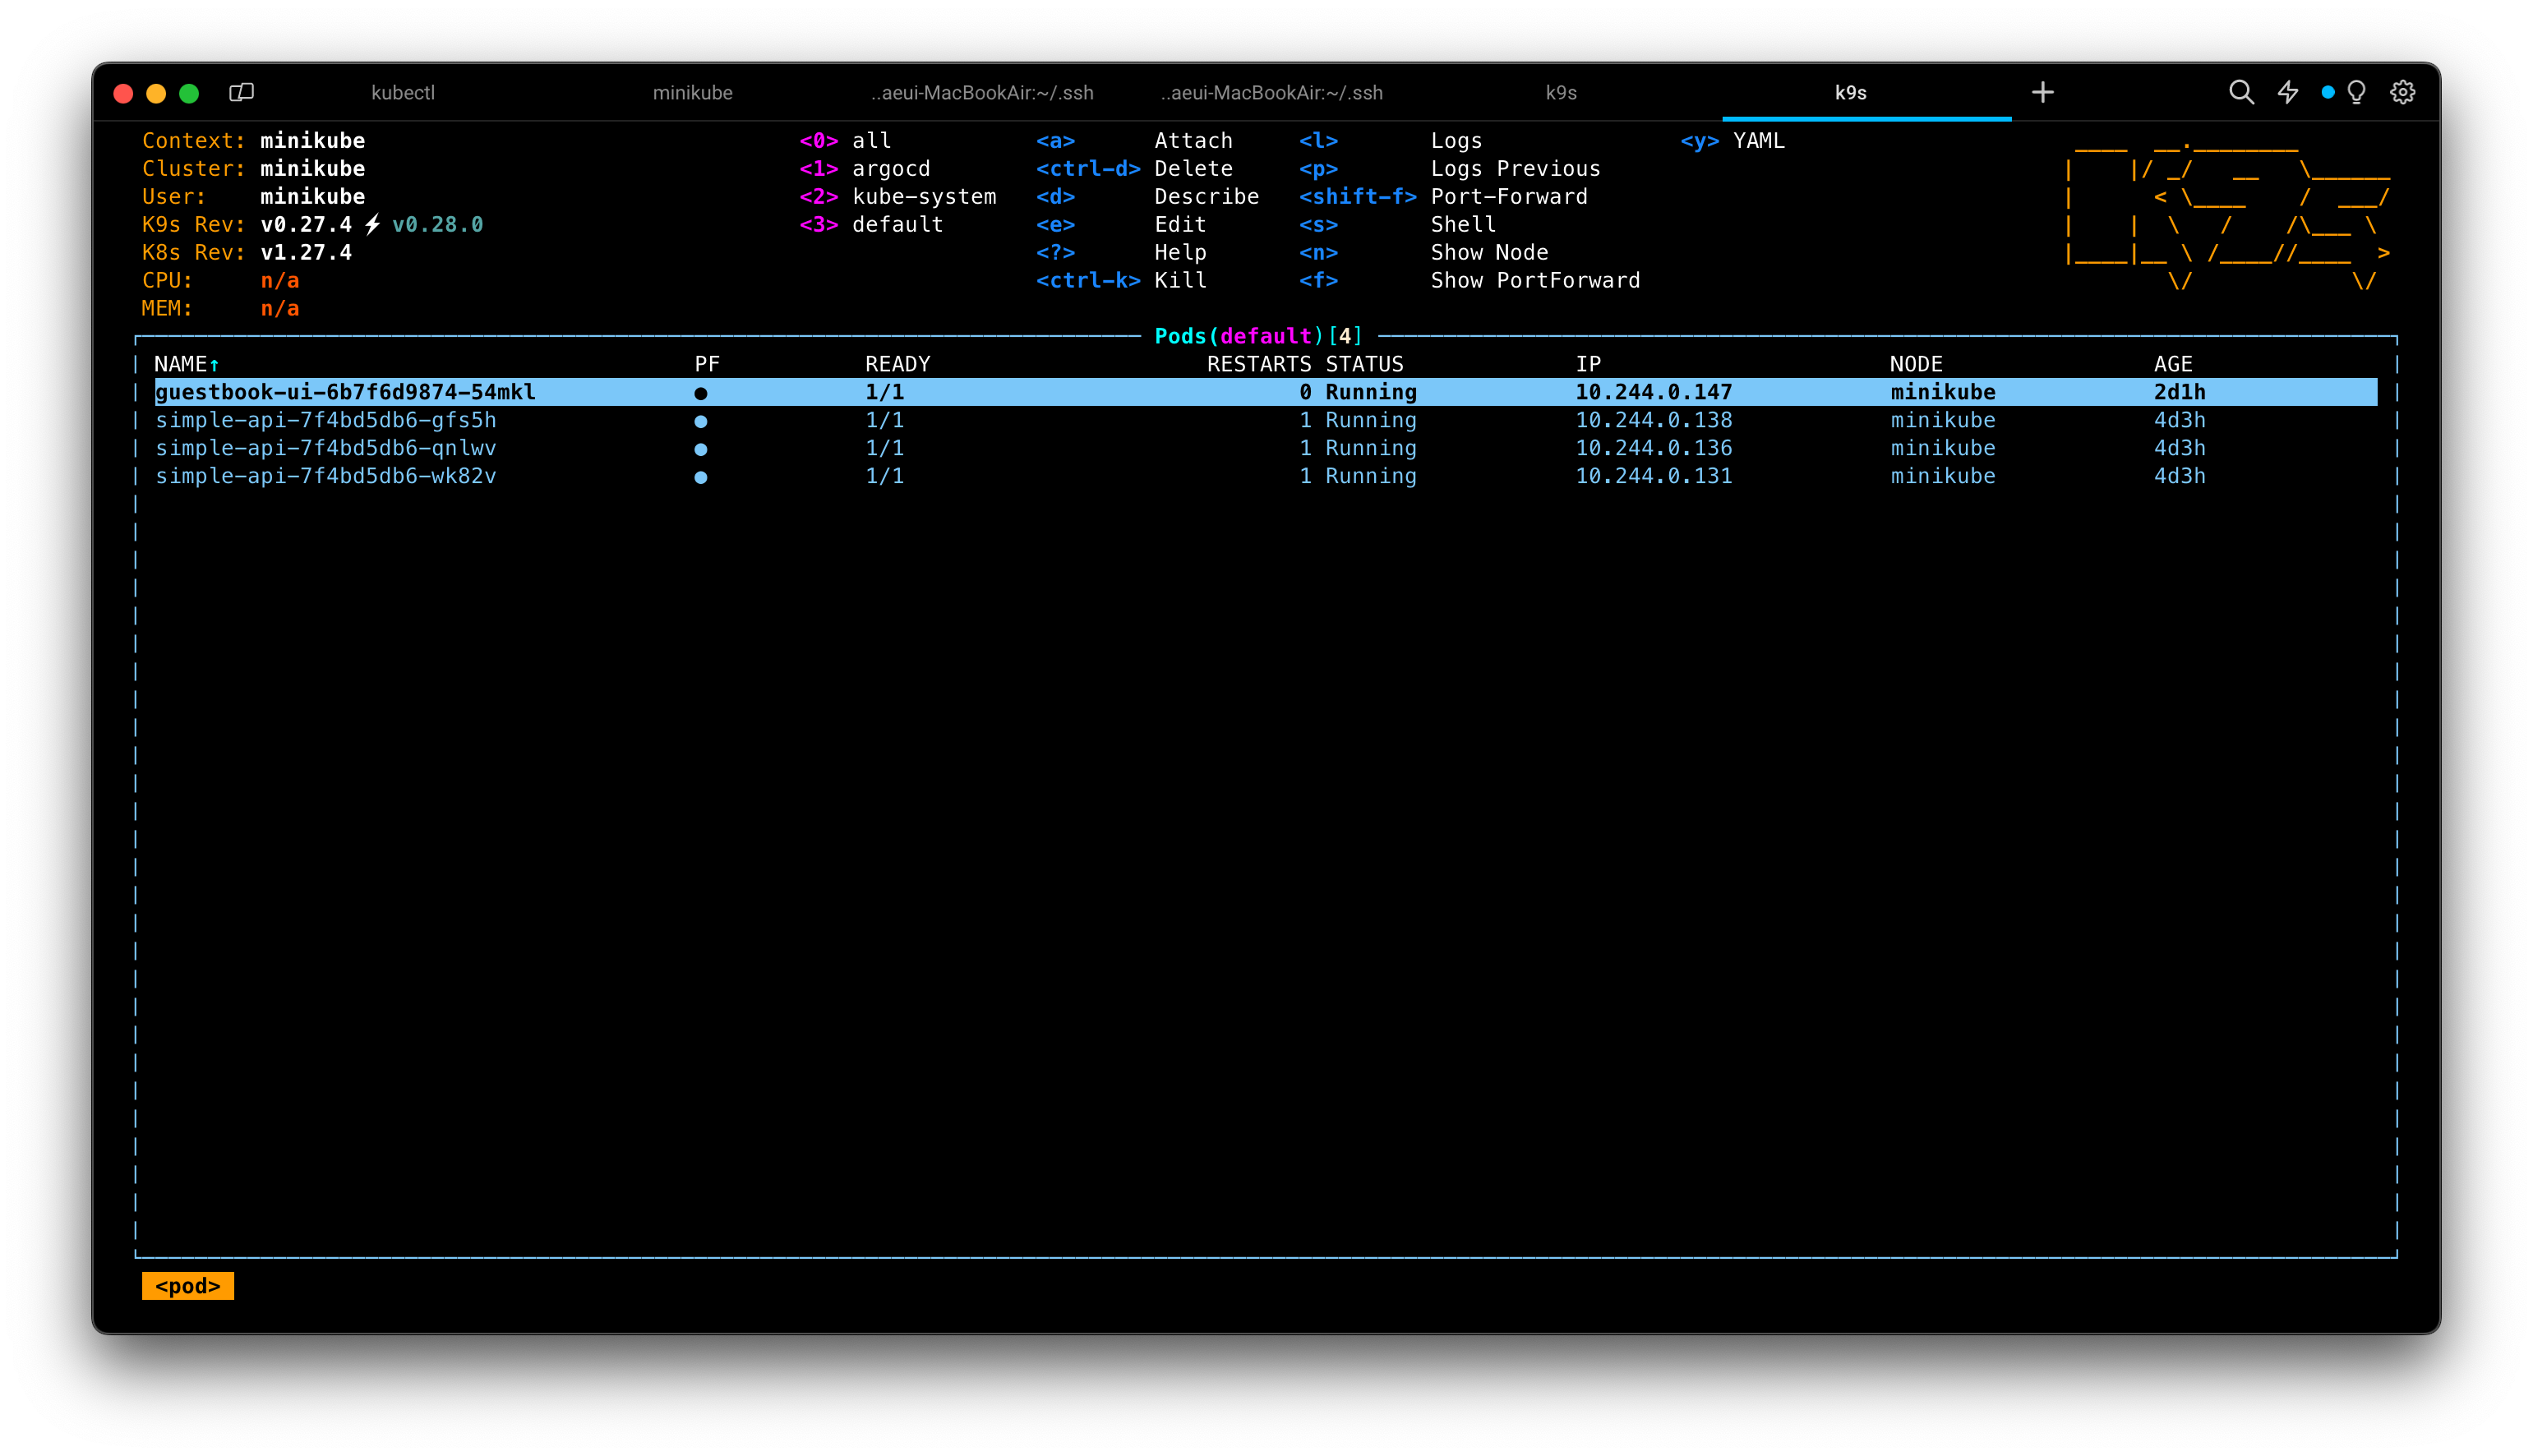Switch to the kubectl tab
Image resolution: width=2533 pixels, height=1456 pixels.
(x=403, y=93)
